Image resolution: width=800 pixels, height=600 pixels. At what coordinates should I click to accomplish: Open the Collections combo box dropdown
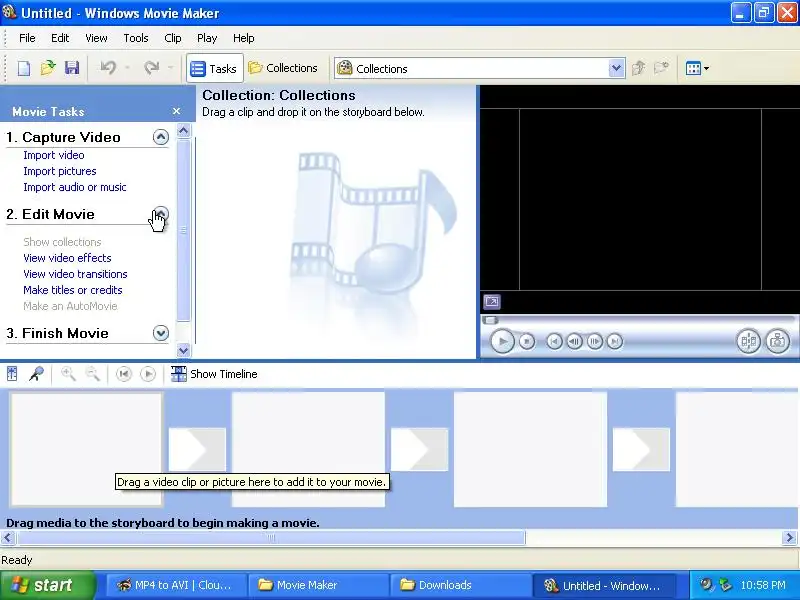616,68
